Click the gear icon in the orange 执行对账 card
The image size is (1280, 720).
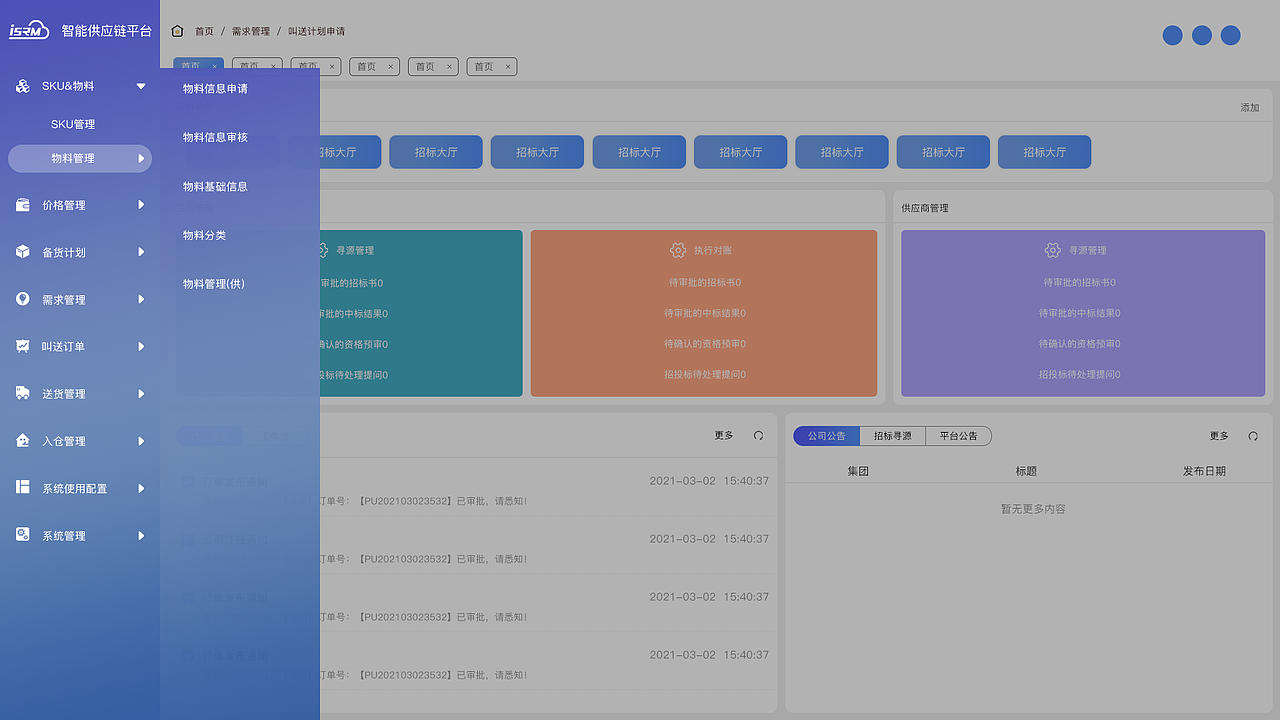point(678,250)
